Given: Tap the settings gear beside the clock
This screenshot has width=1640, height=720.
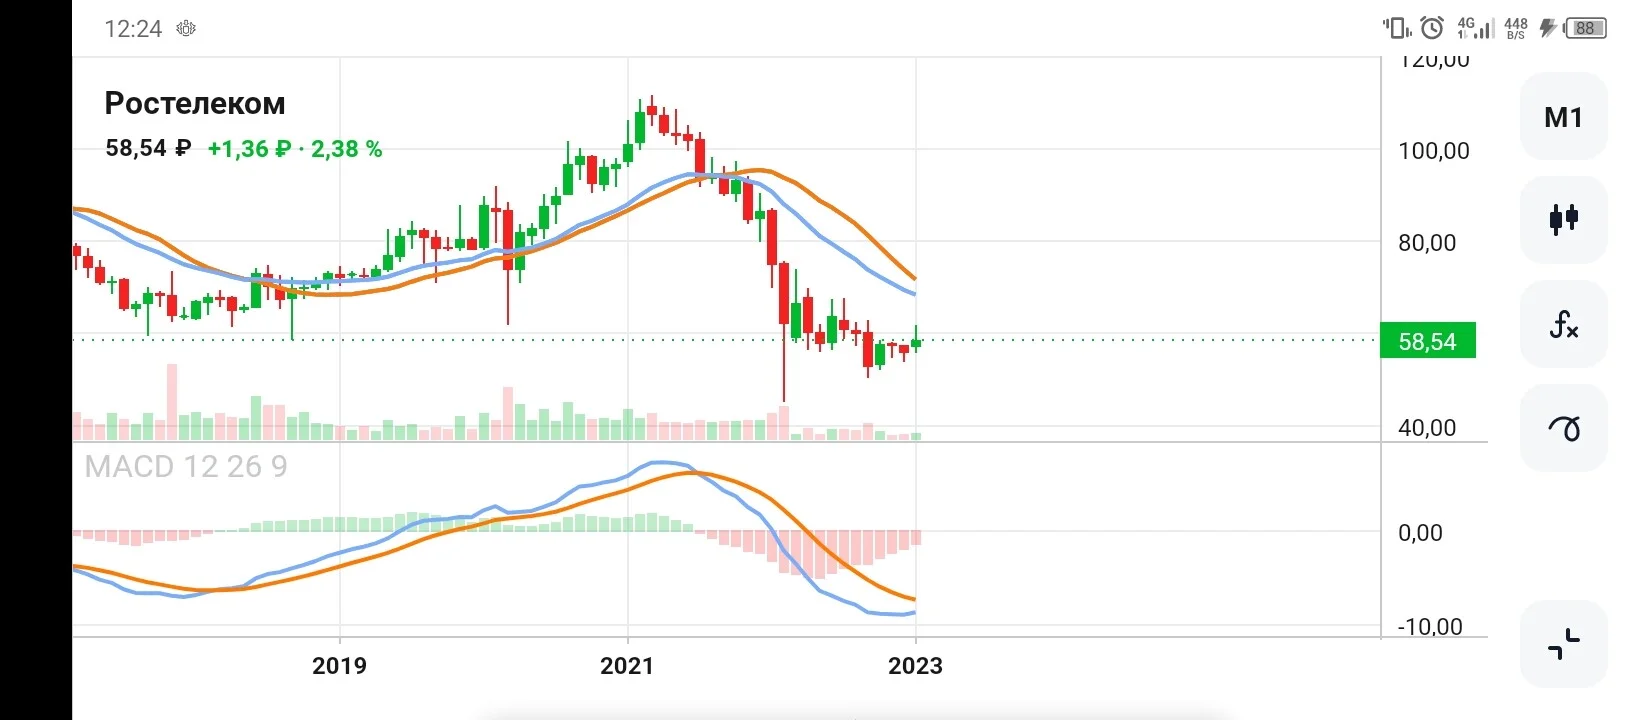Looking at the screenshot, I should (x=186, y=29).
